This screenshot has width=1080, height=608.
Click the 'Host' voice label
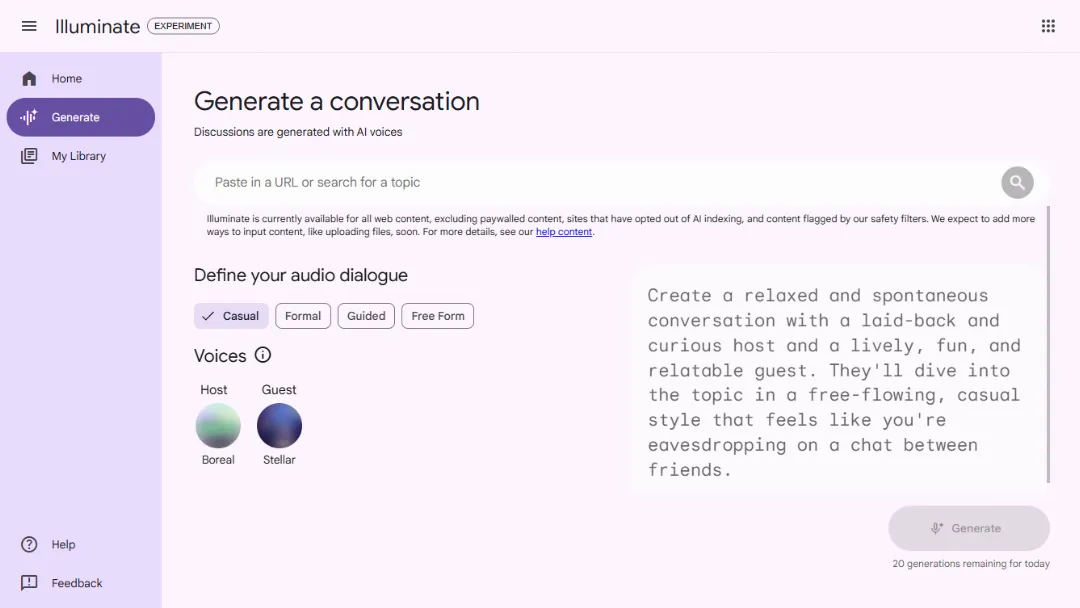click(214, 390)
